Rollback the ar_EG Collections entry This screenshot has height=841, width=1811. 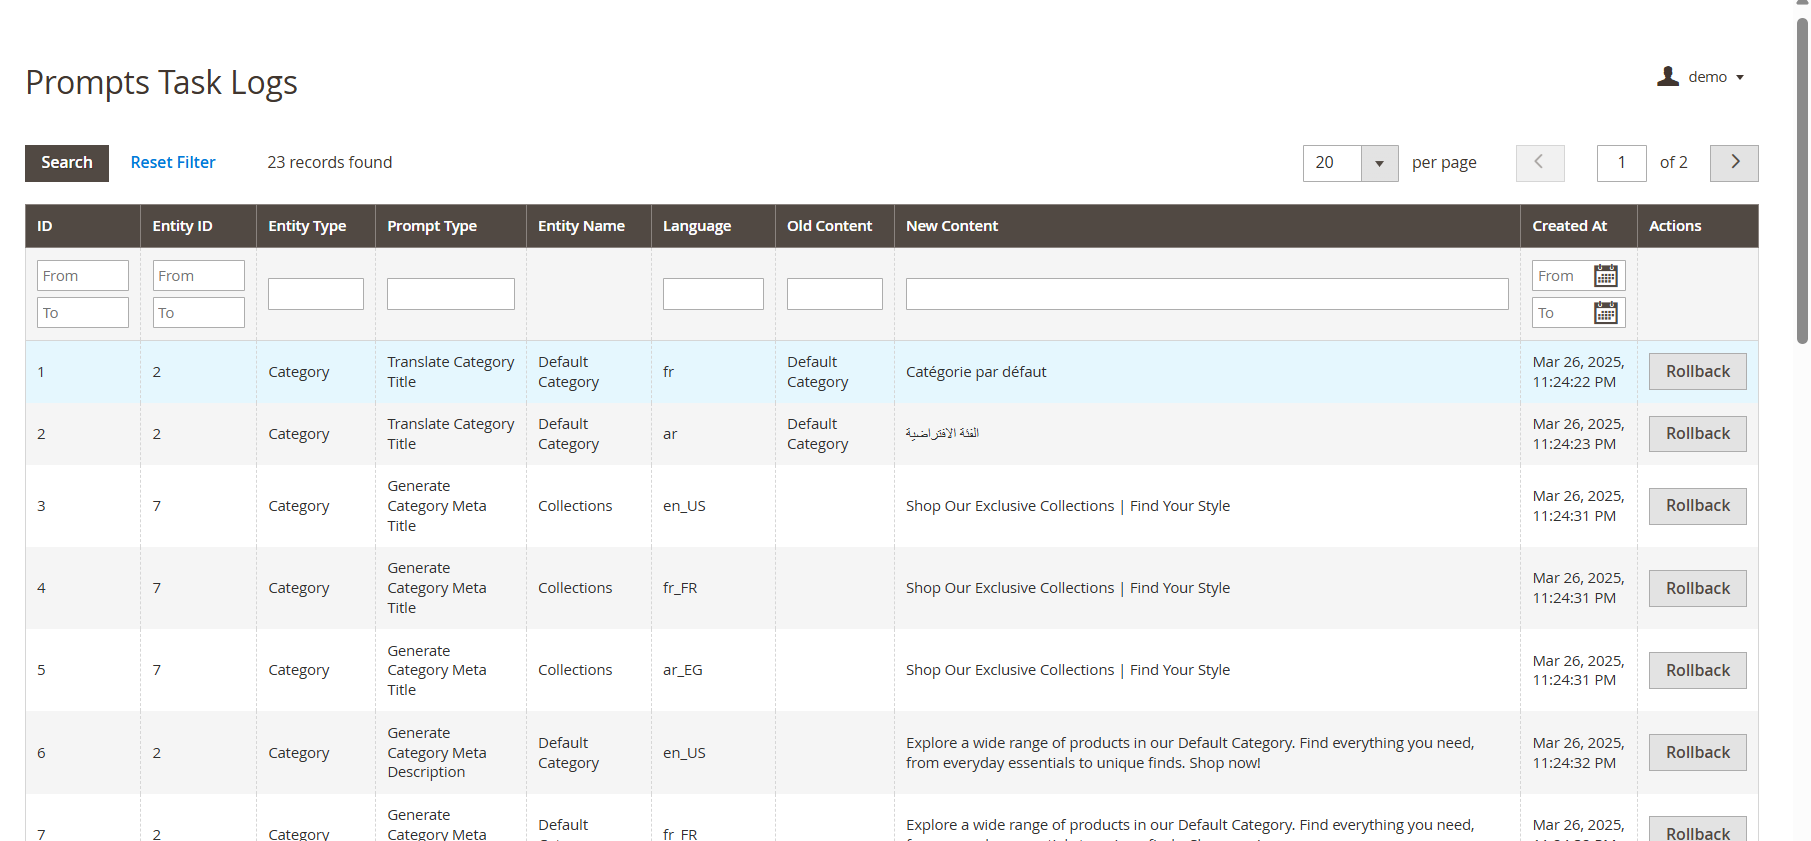(x=1697, y=670)
